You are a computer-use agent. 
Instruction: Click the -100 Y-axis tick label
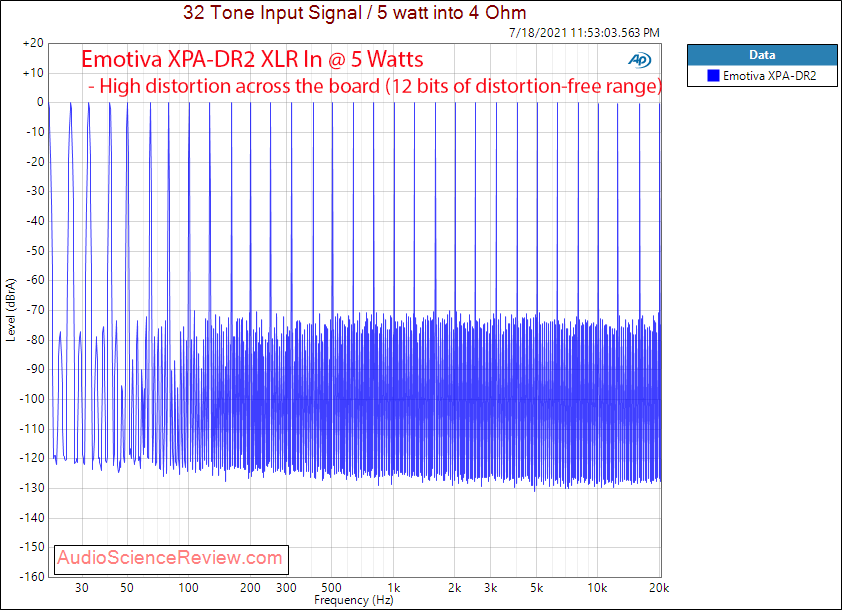coord(32,399)
